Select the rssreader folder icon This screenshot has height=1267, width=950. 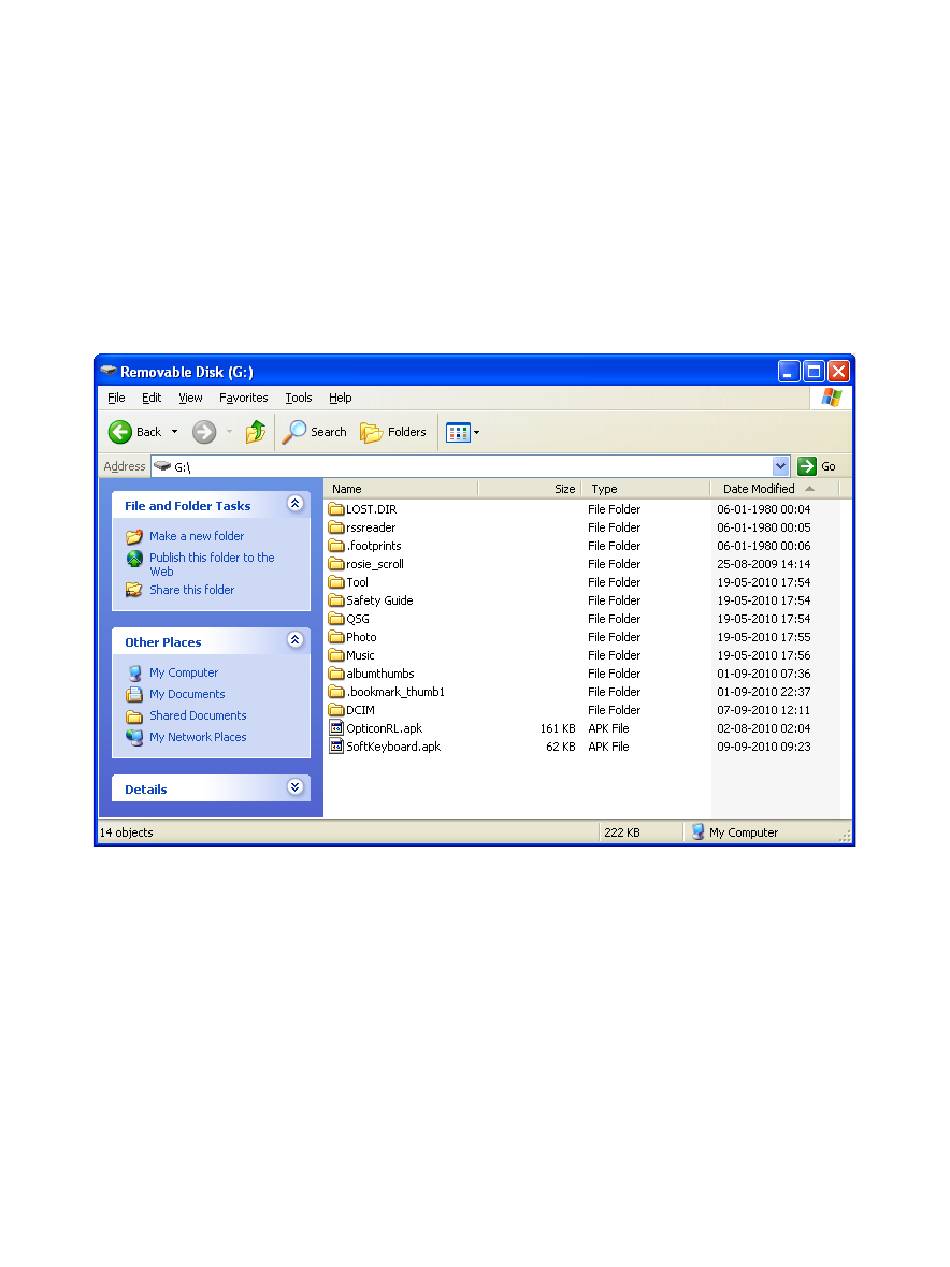(x=336, y=527)
